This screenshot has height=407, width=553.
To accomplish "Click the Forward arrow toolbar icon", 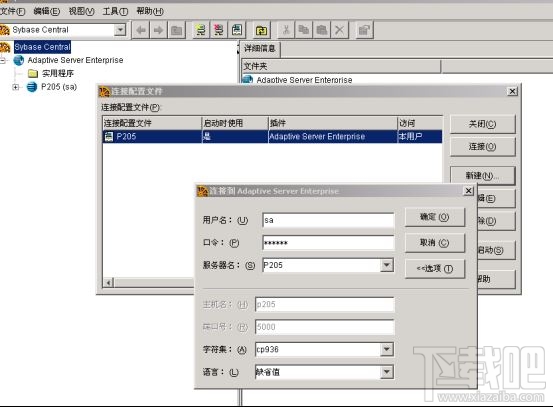I will pyautogui.click(x=158, y=30).
